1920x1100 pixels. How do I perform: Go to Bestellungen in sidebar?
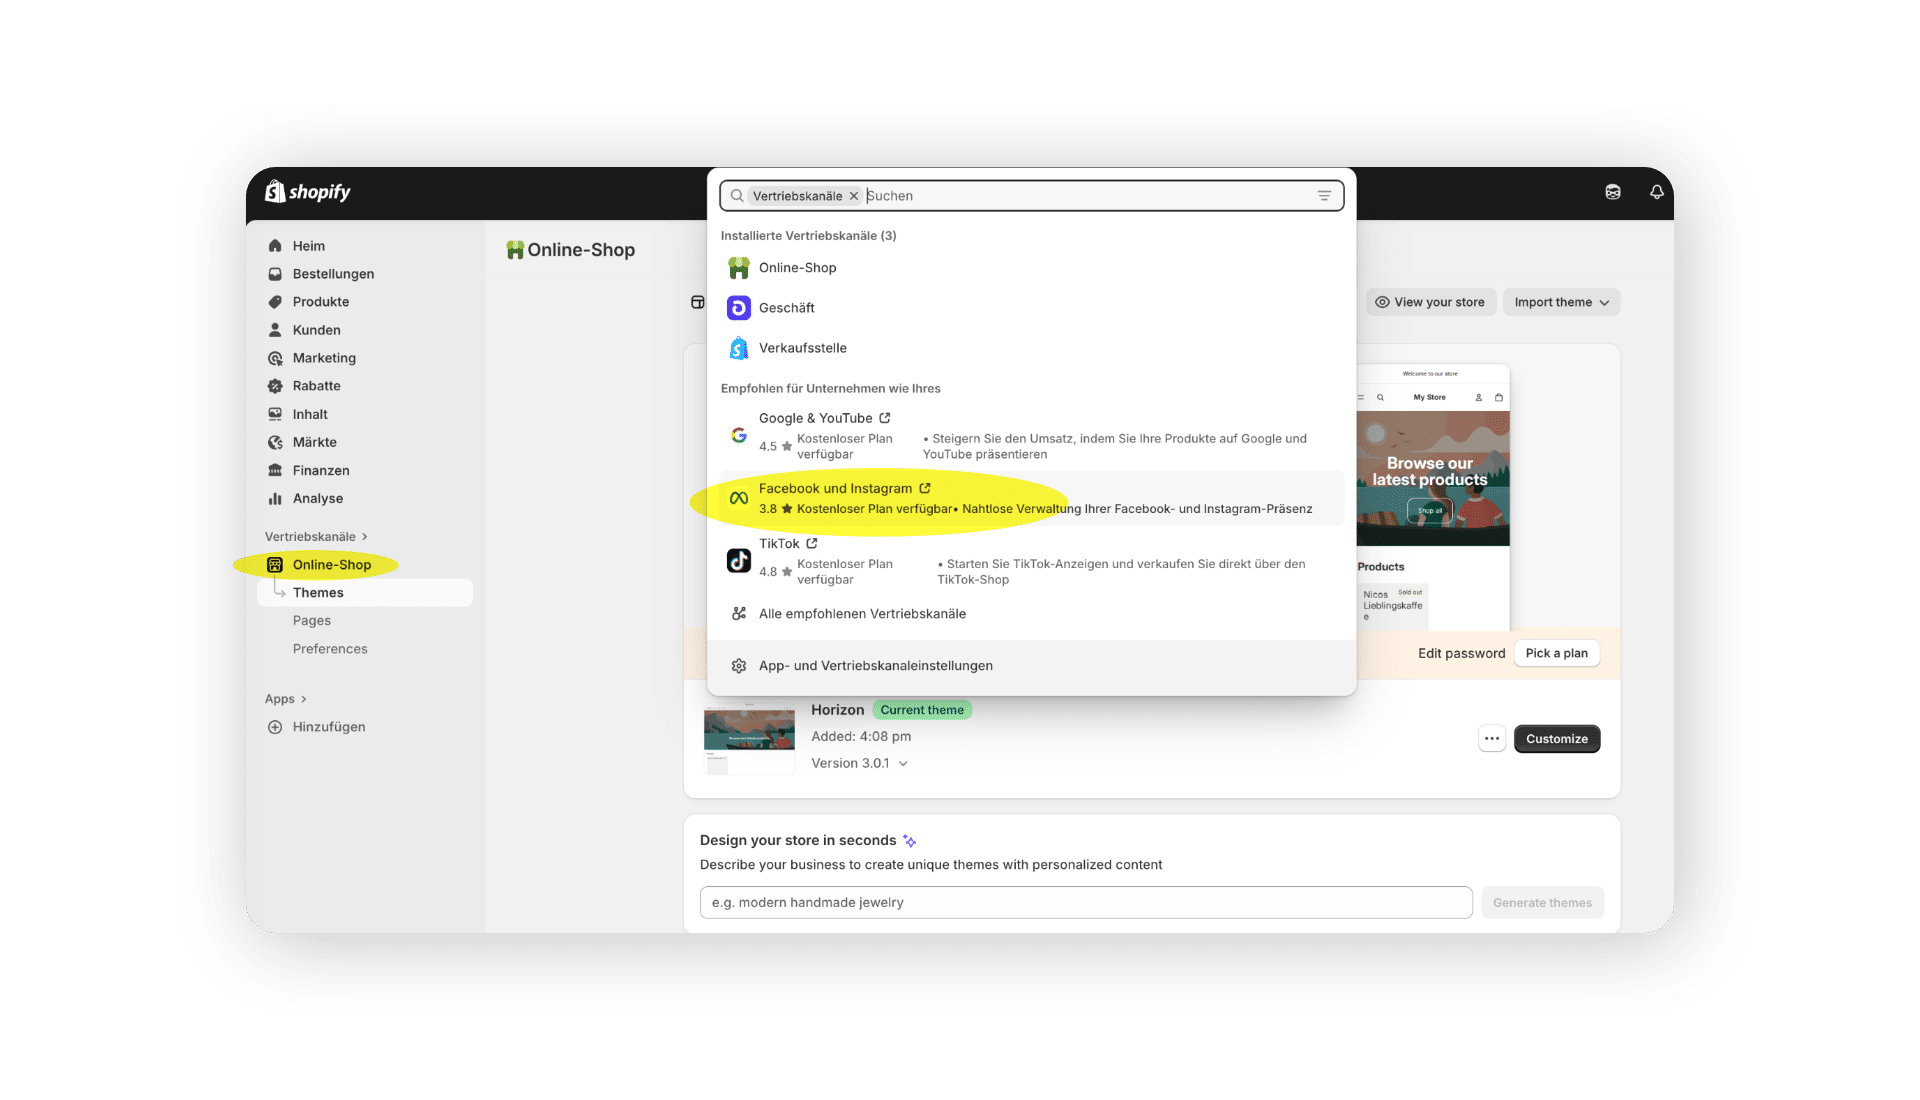[x=333, y=274]
